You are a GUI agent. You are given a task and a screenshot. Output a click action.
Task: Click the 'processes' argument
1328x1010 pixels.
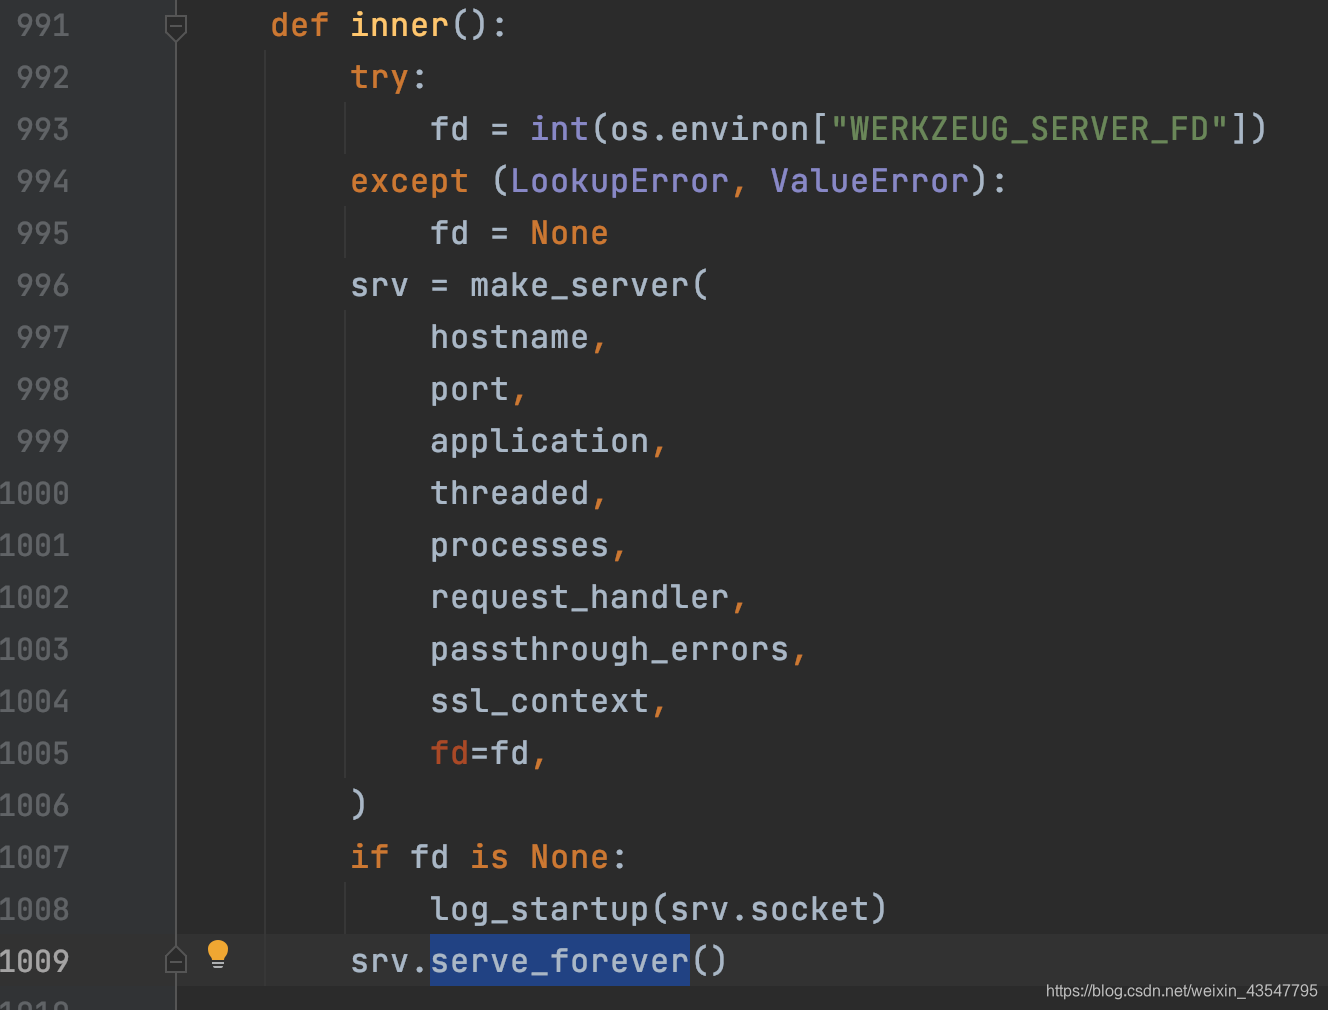(519, 546)
